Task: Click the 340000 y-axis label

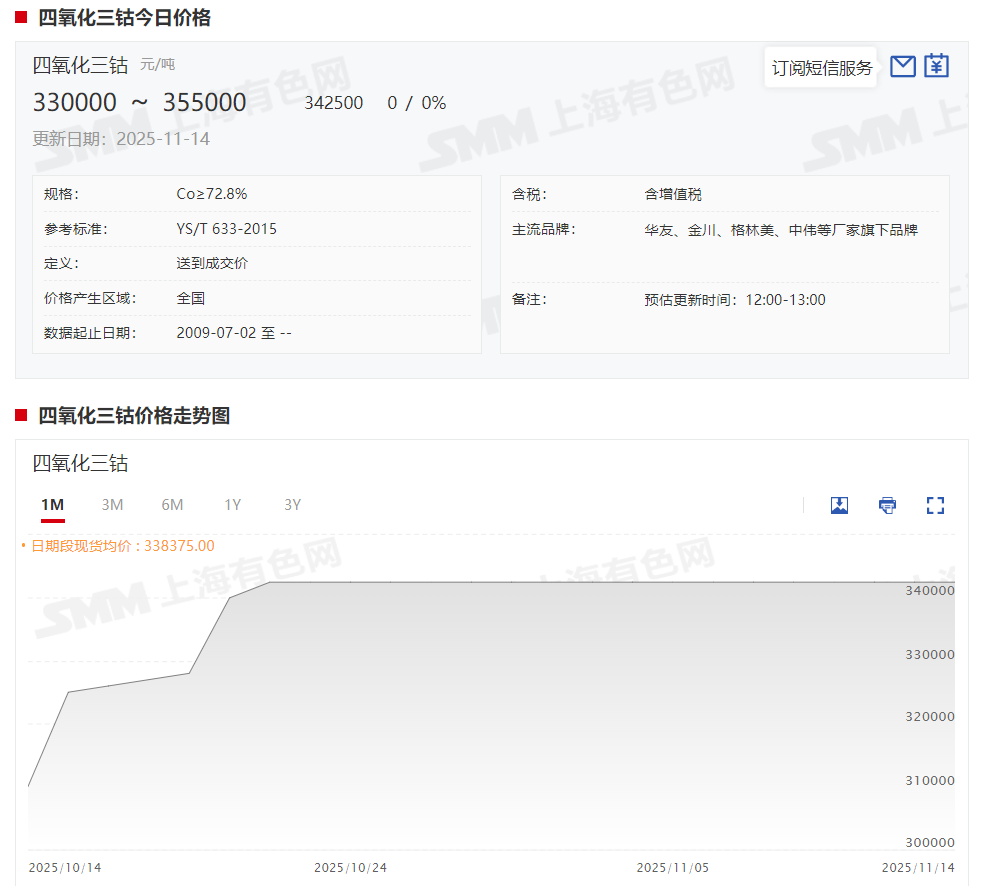Action: click(x=929, y=591)
